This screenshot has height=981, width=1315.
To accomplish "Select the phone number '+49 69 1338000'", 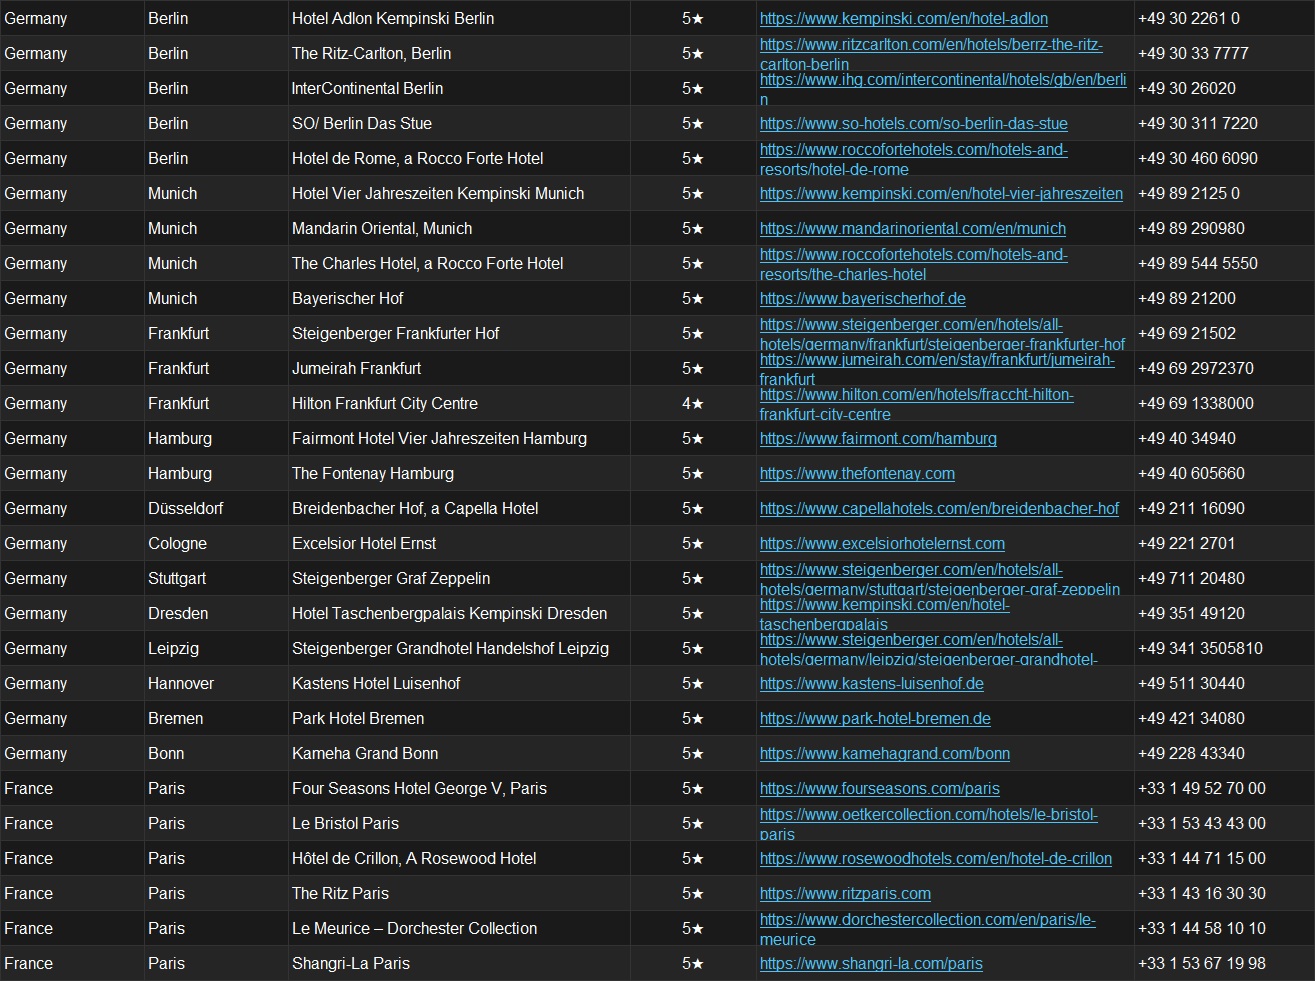I will point(1196,403).
